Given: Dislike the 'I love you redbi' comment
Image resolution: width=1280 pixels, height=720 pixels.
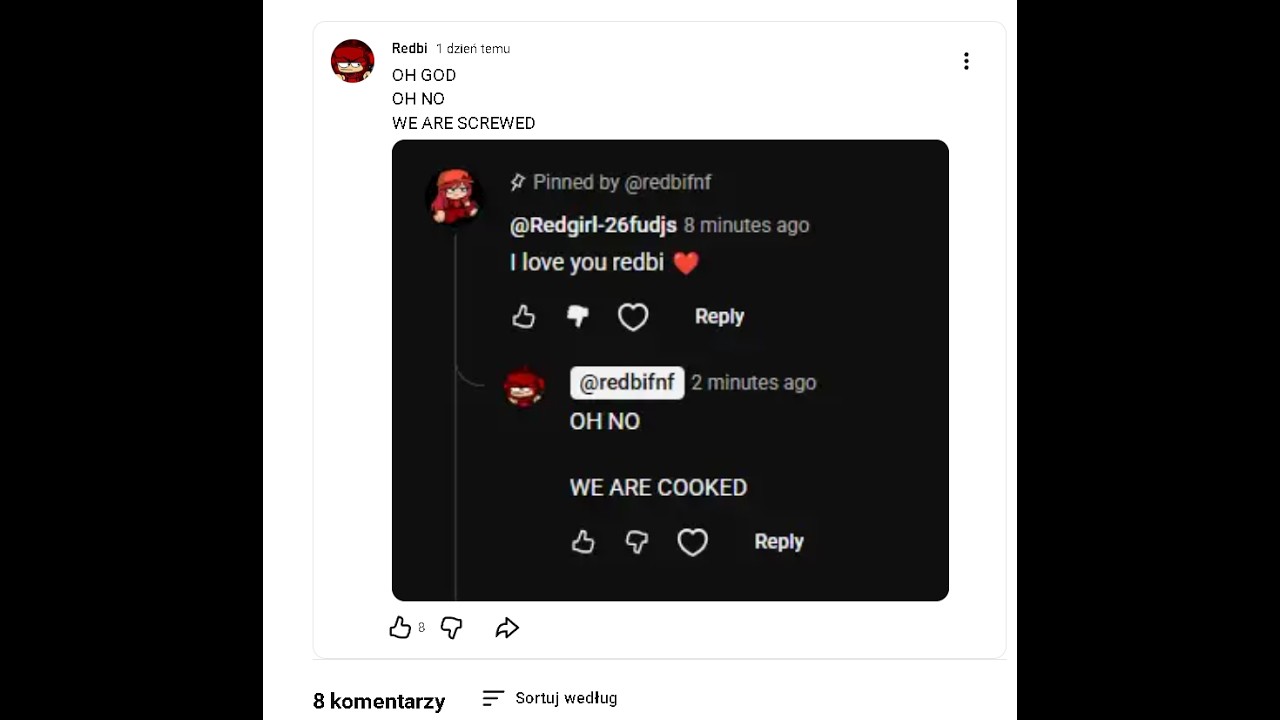Looking at the screenshot, I should 578,317.
